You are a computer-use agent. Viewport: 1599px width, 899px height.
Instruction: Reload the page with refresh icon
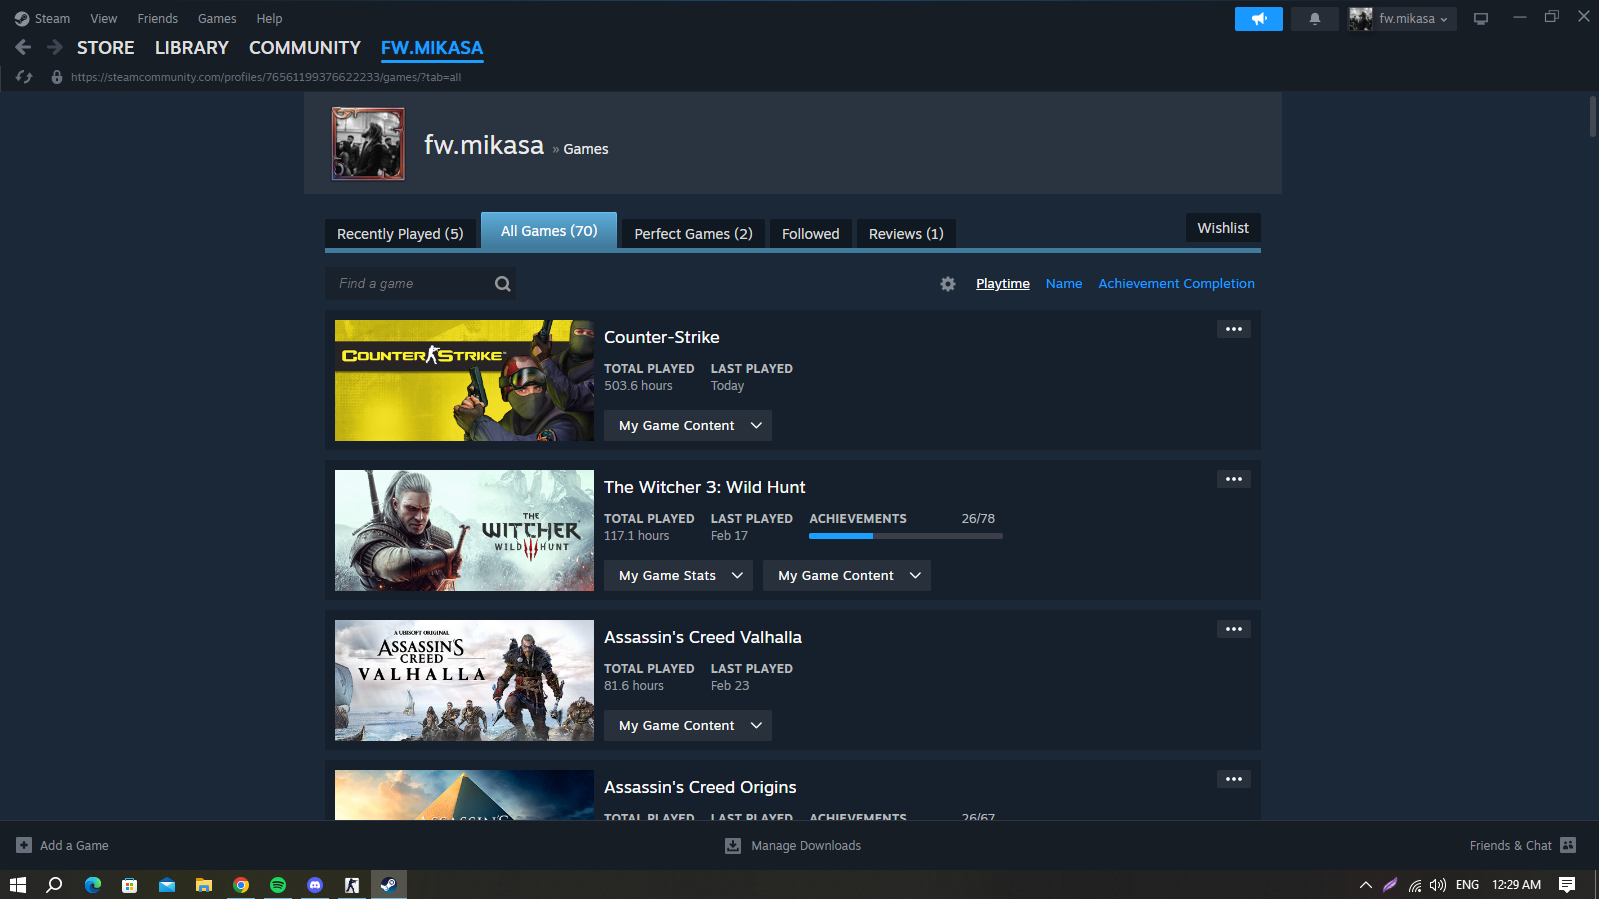25,77
